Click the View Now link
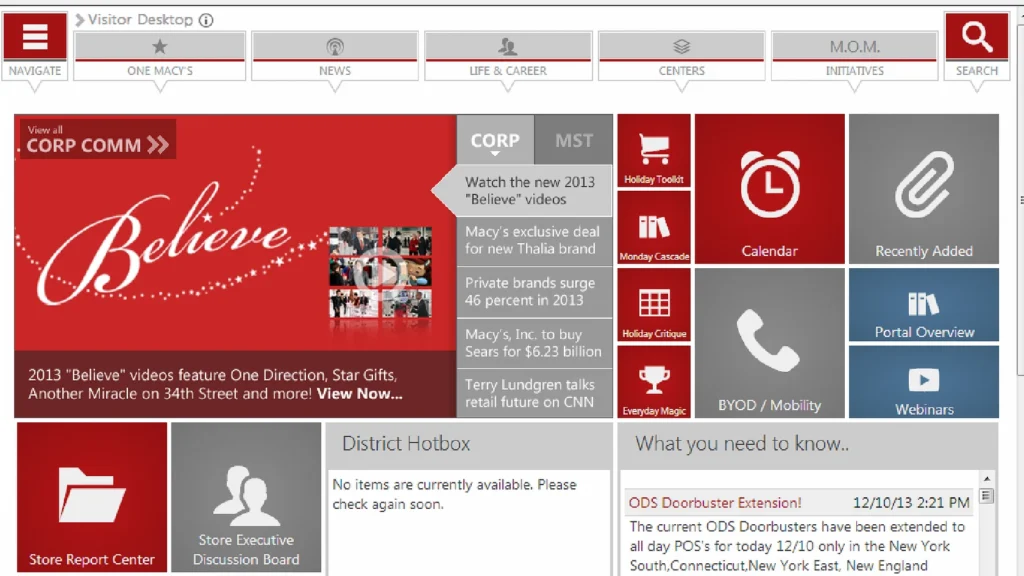The height and width of the screenshot is (576, 1024). [360, 394]
